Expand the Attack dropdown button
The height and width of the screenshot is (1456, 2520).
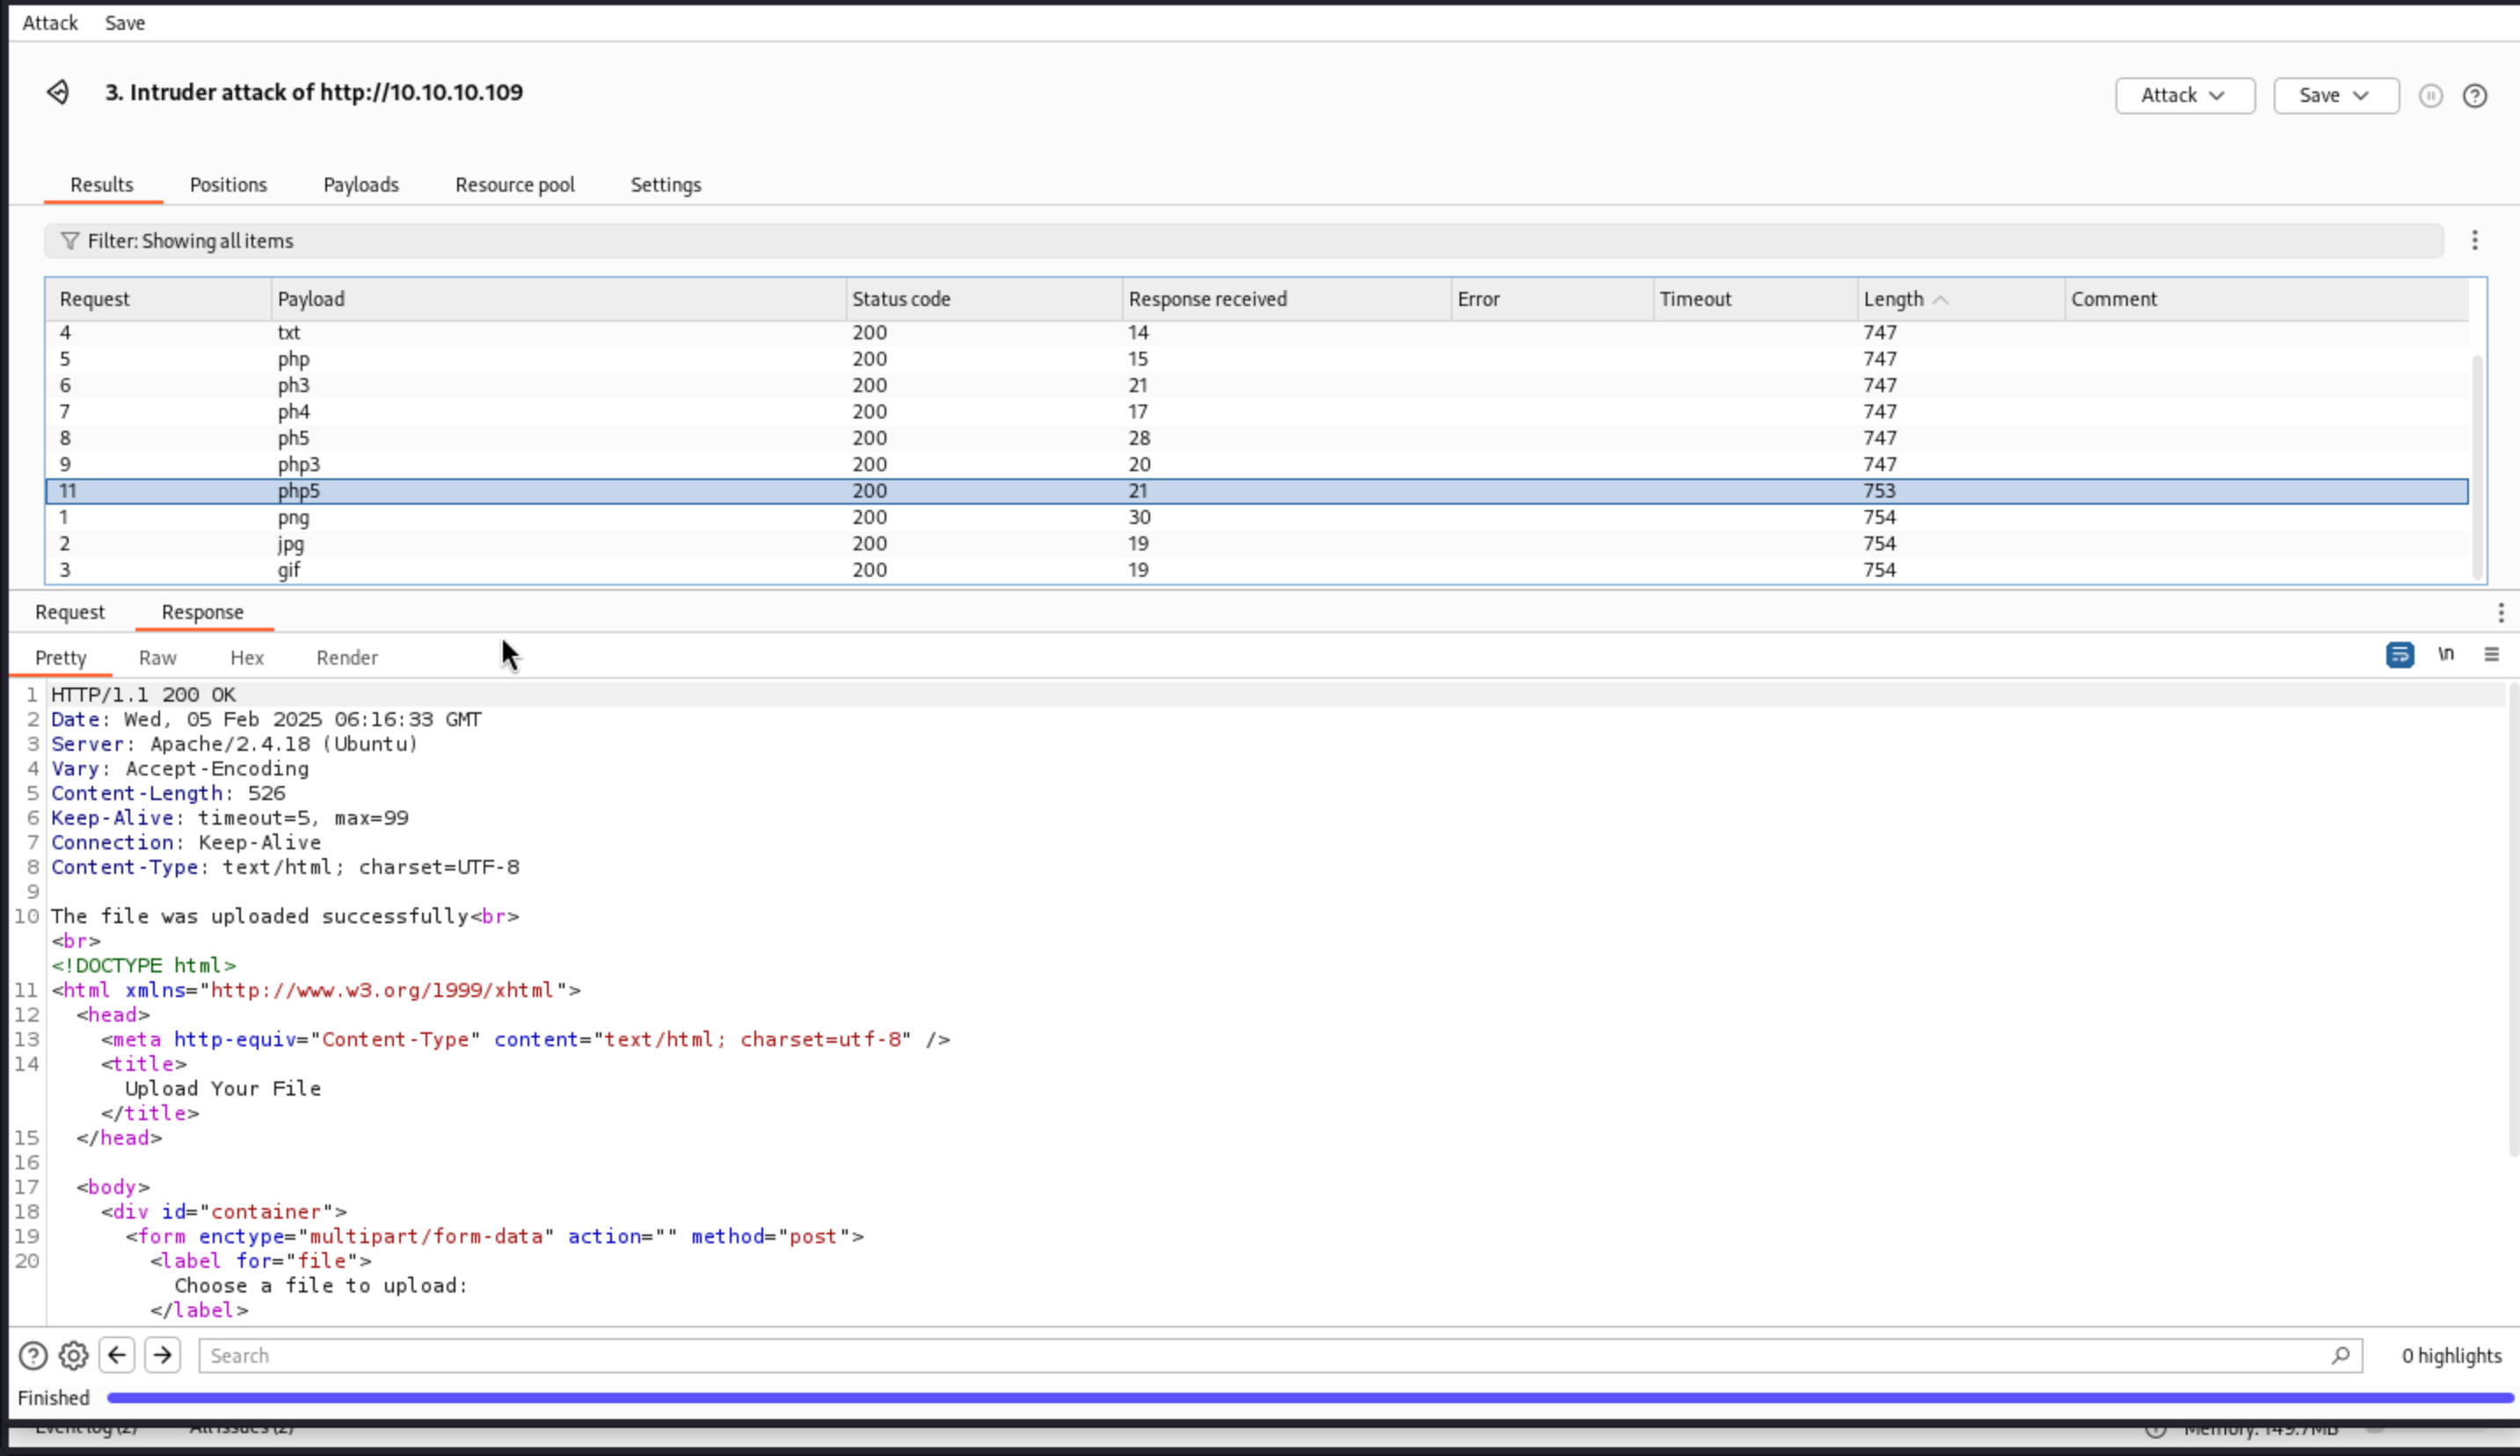pyautogui.click(x=2184, y=96)
